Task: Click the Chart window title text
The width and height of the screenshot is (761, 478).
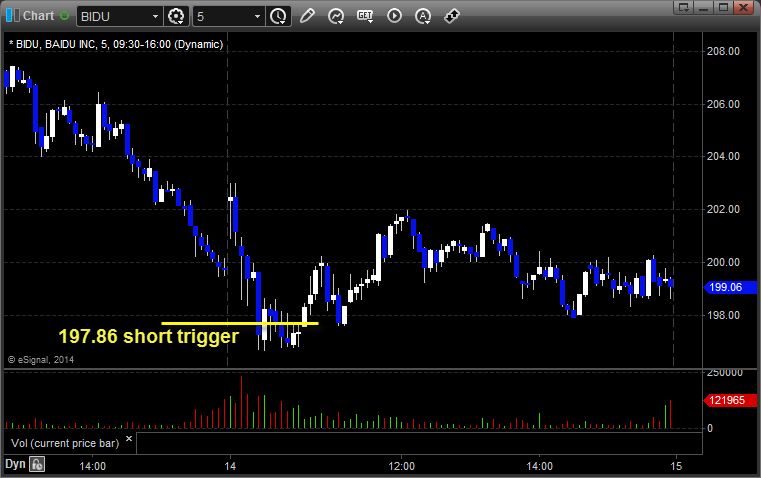Action: click(x=39, y=16)
